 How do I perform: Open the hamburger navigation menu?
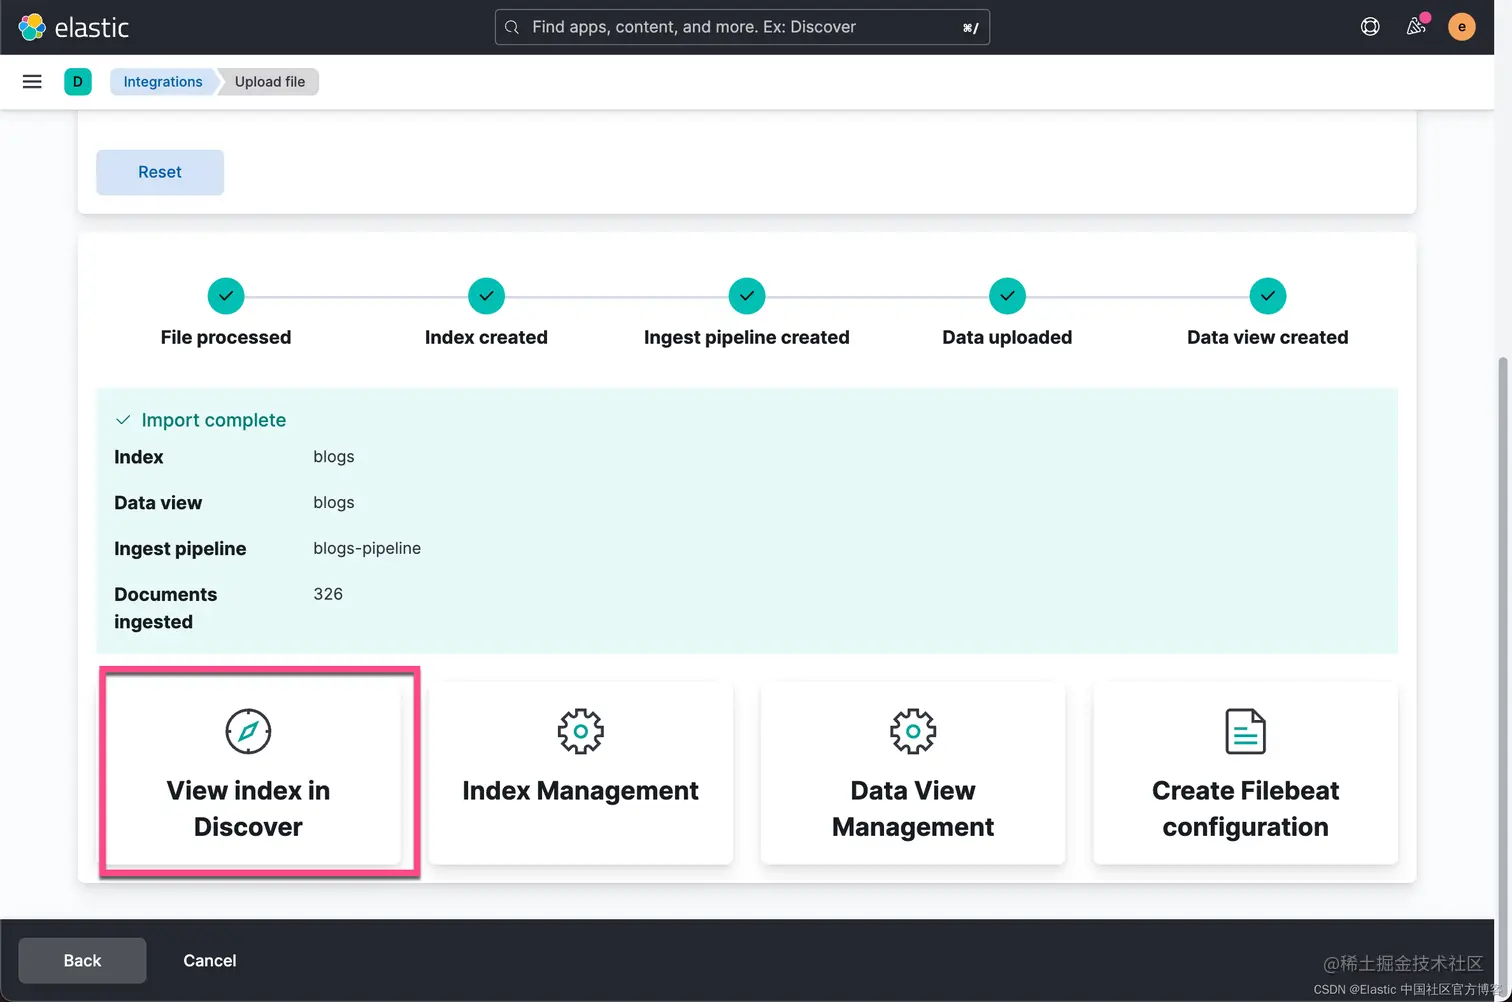coord(32,82)
